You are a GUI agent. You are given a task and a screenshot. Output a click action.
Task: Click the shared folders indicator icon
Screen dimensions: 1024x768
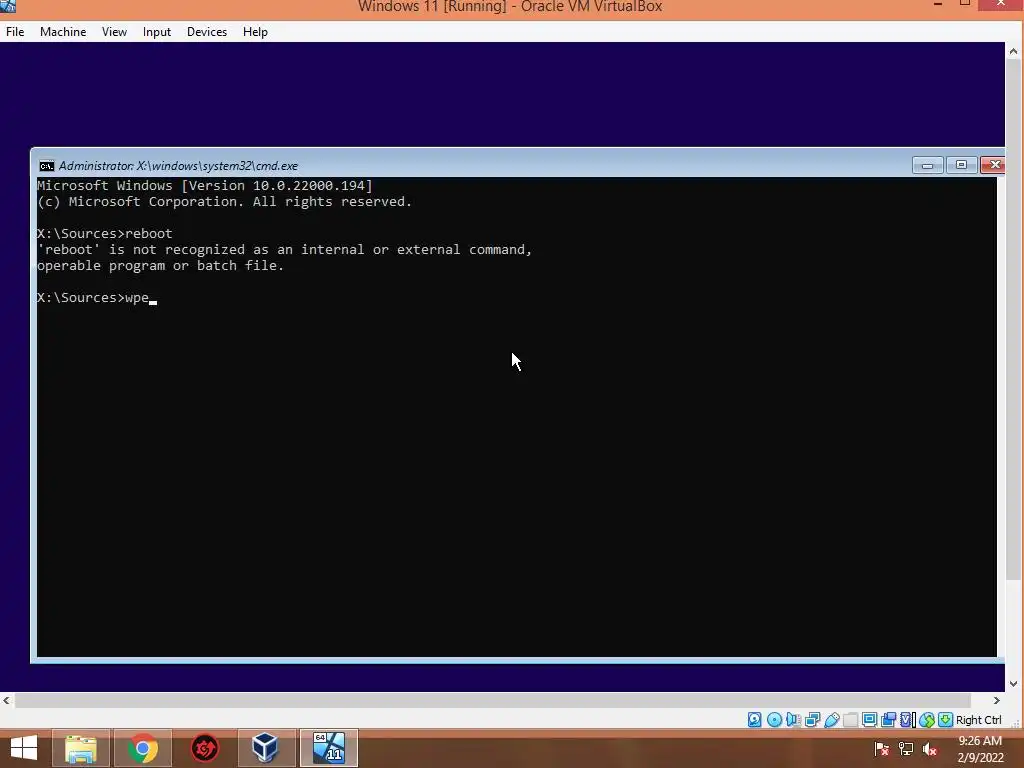(850, 720)
